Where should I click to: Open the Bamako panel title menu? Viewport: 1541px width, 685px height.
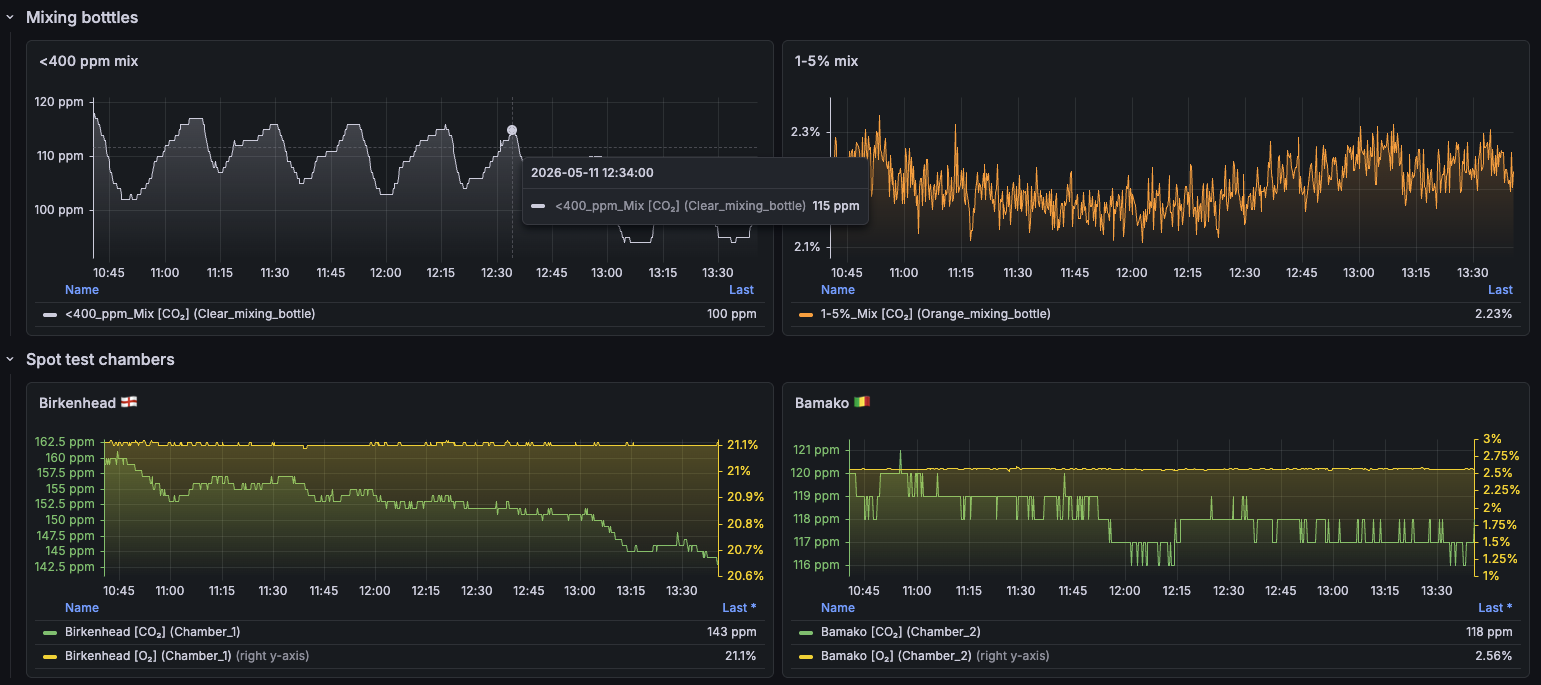click(821, 403)
